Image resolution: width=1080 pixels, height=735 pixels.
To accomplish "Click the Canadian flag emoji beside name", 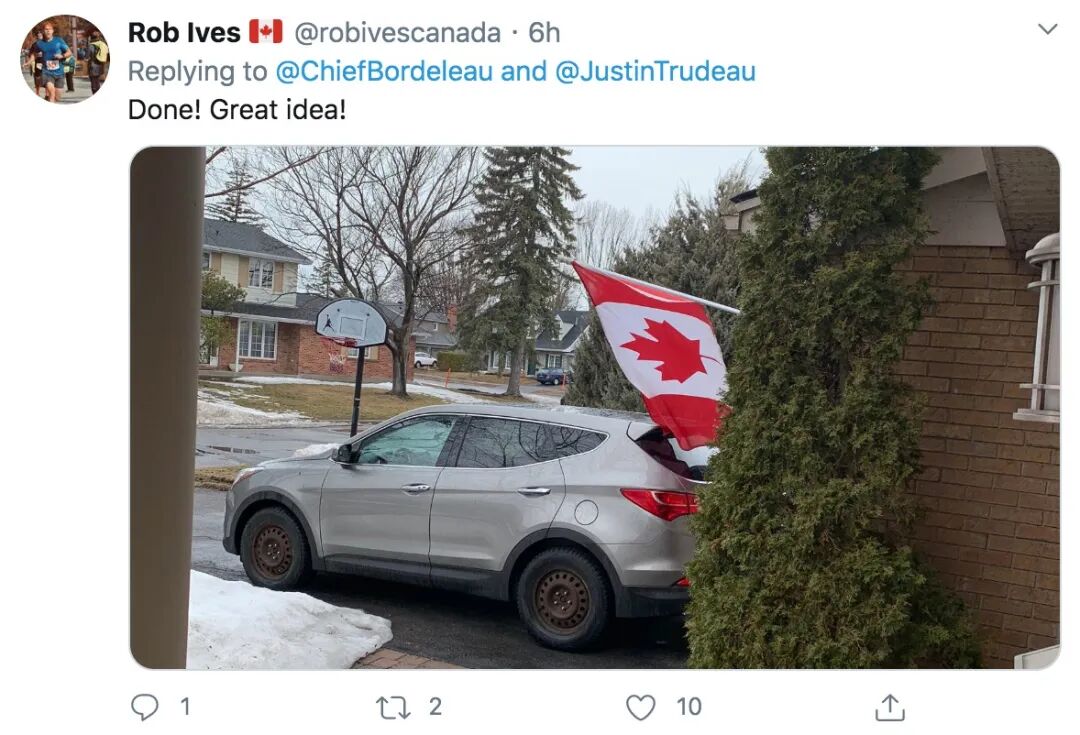I will [x=266, y=32].
